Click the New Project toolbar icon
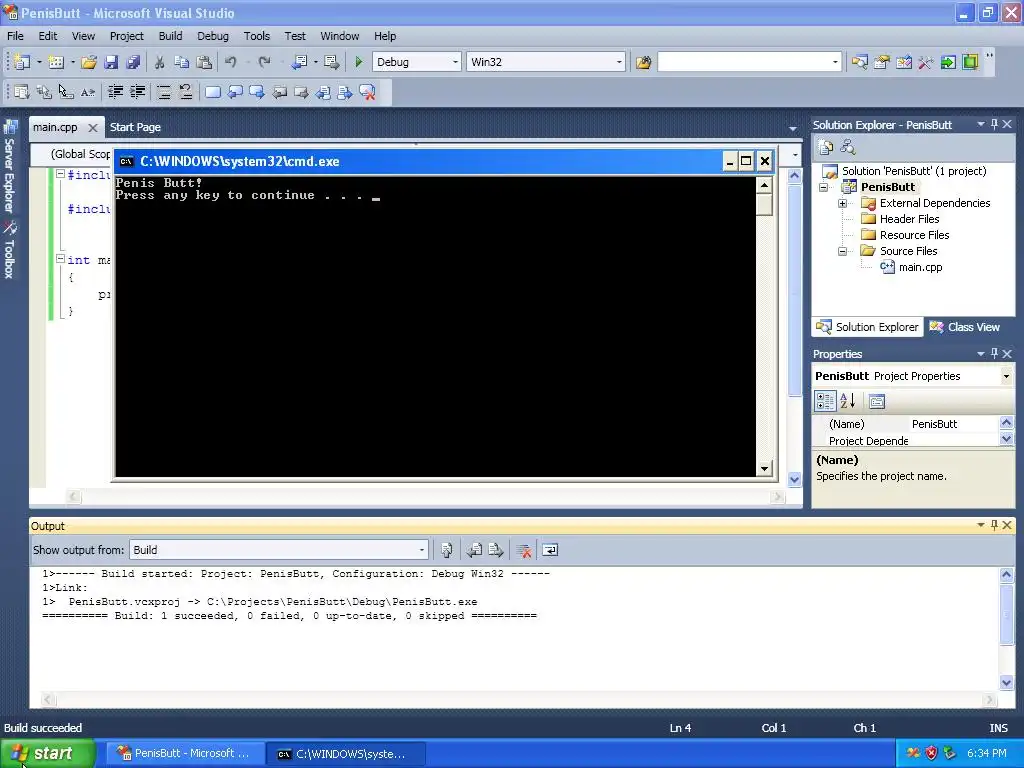Viewport: 1024px width, 768px height. 22,62
